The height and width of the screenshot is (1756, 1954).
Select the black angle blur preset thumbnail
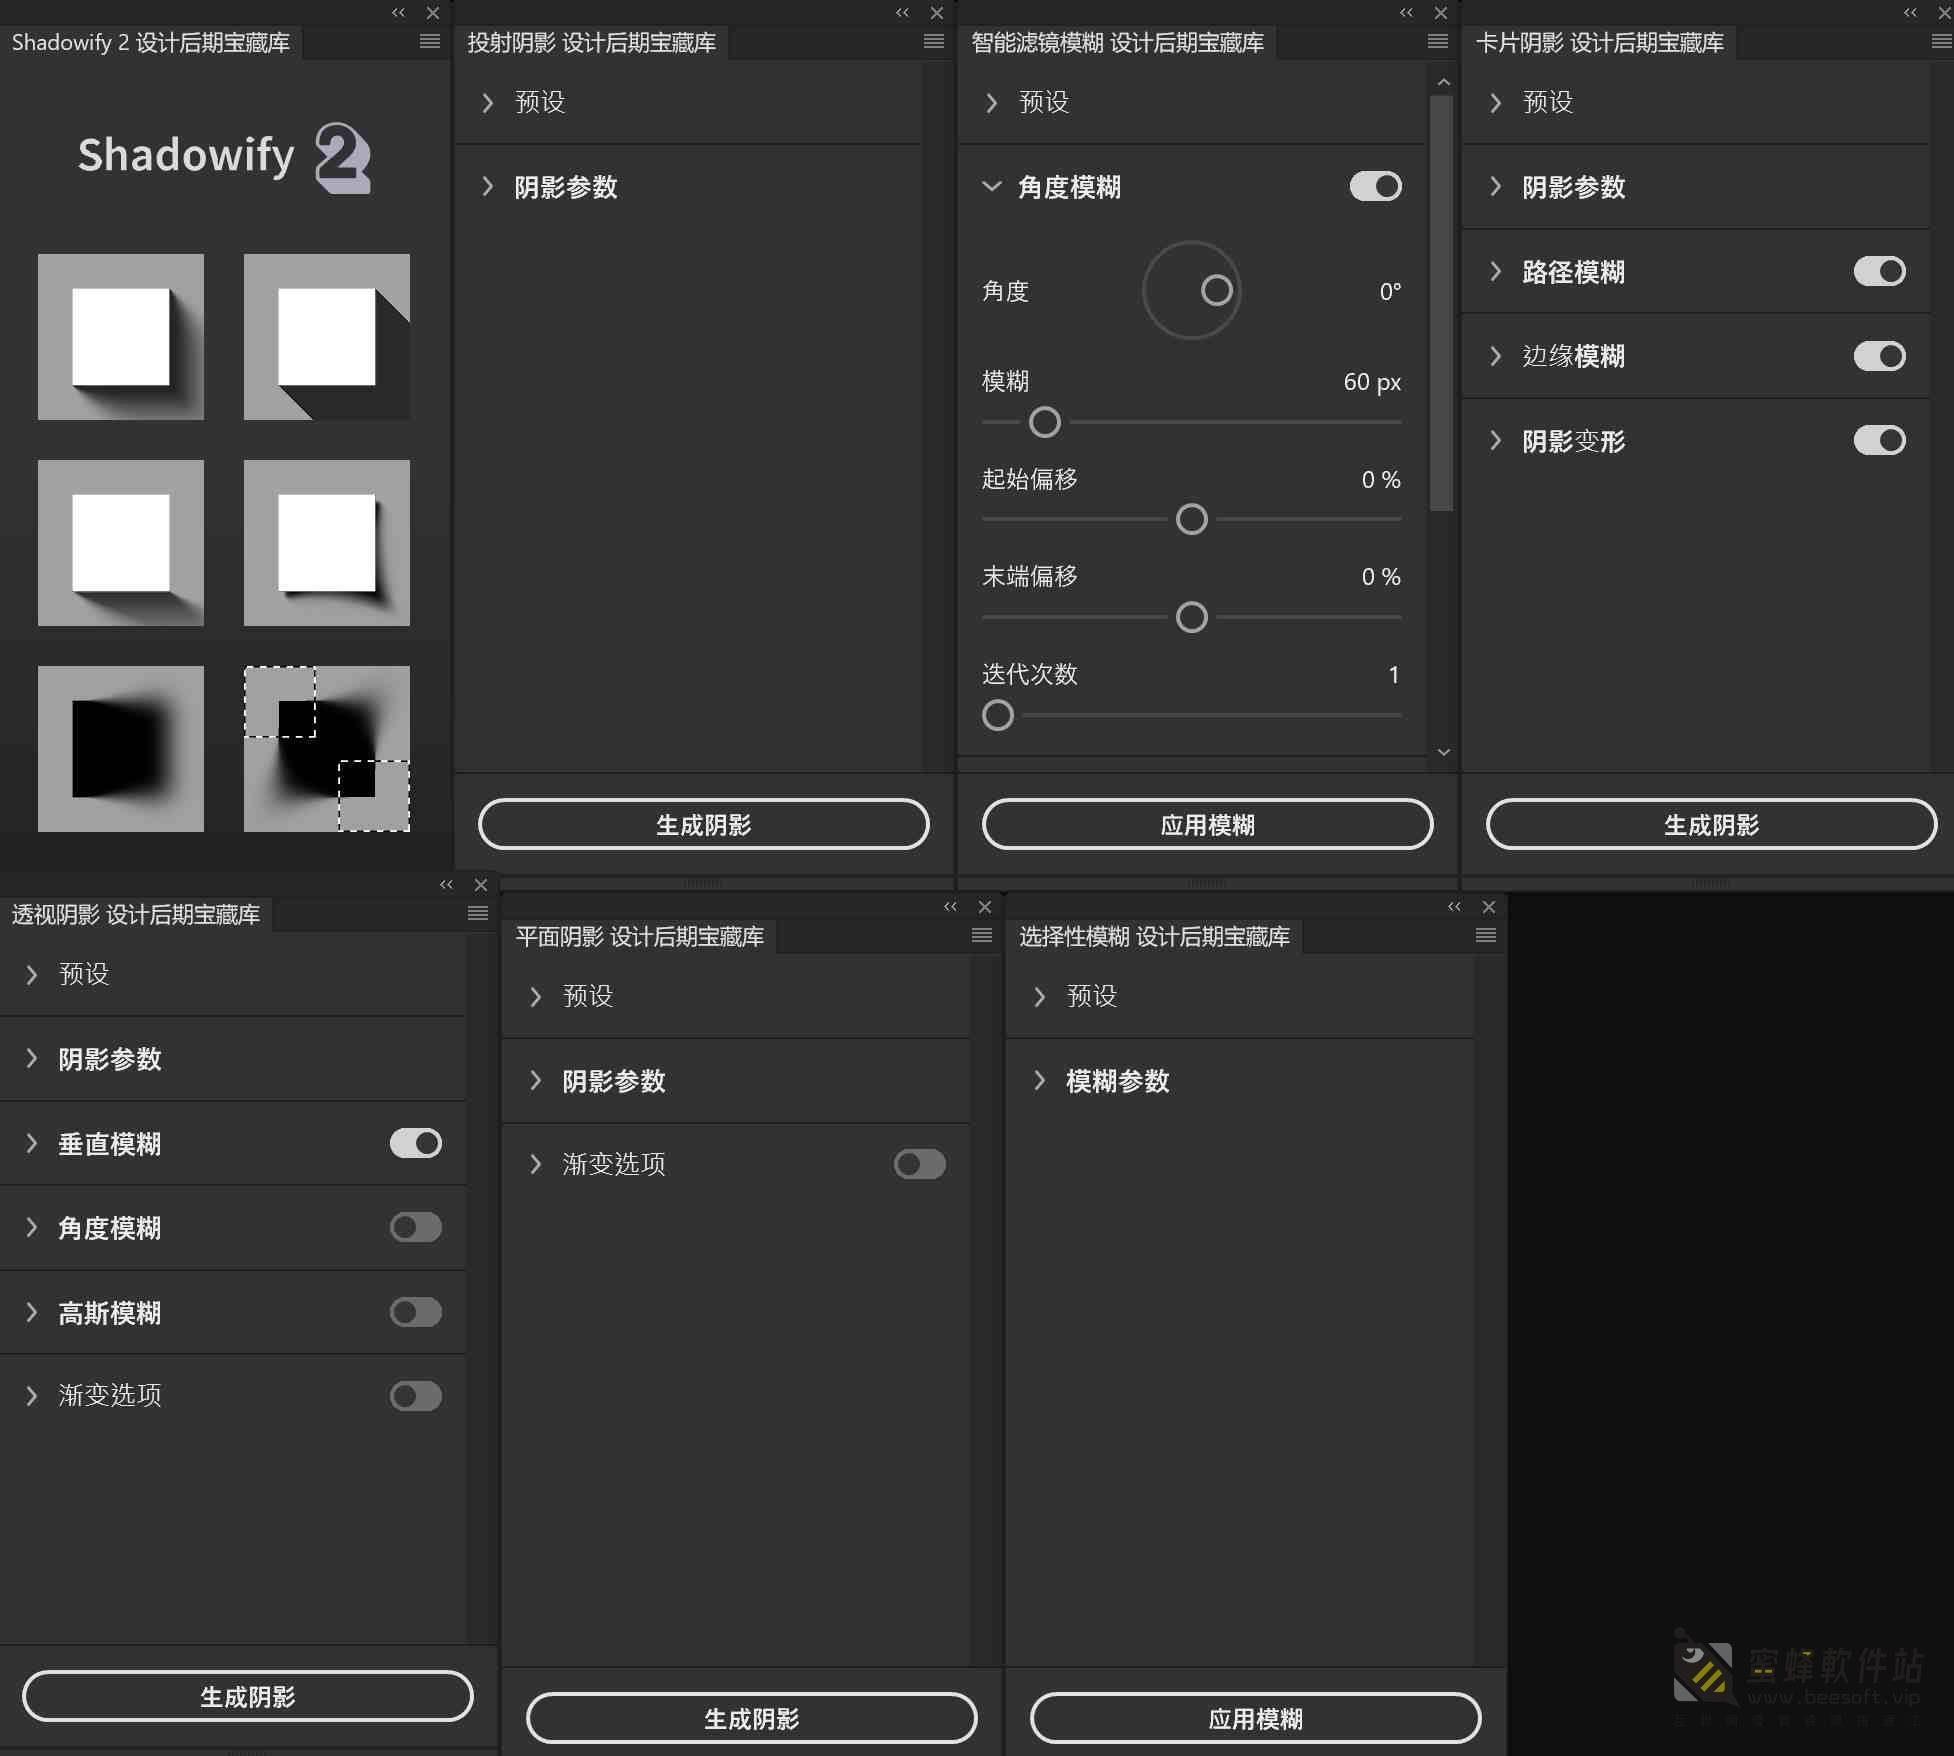(121, 749)
